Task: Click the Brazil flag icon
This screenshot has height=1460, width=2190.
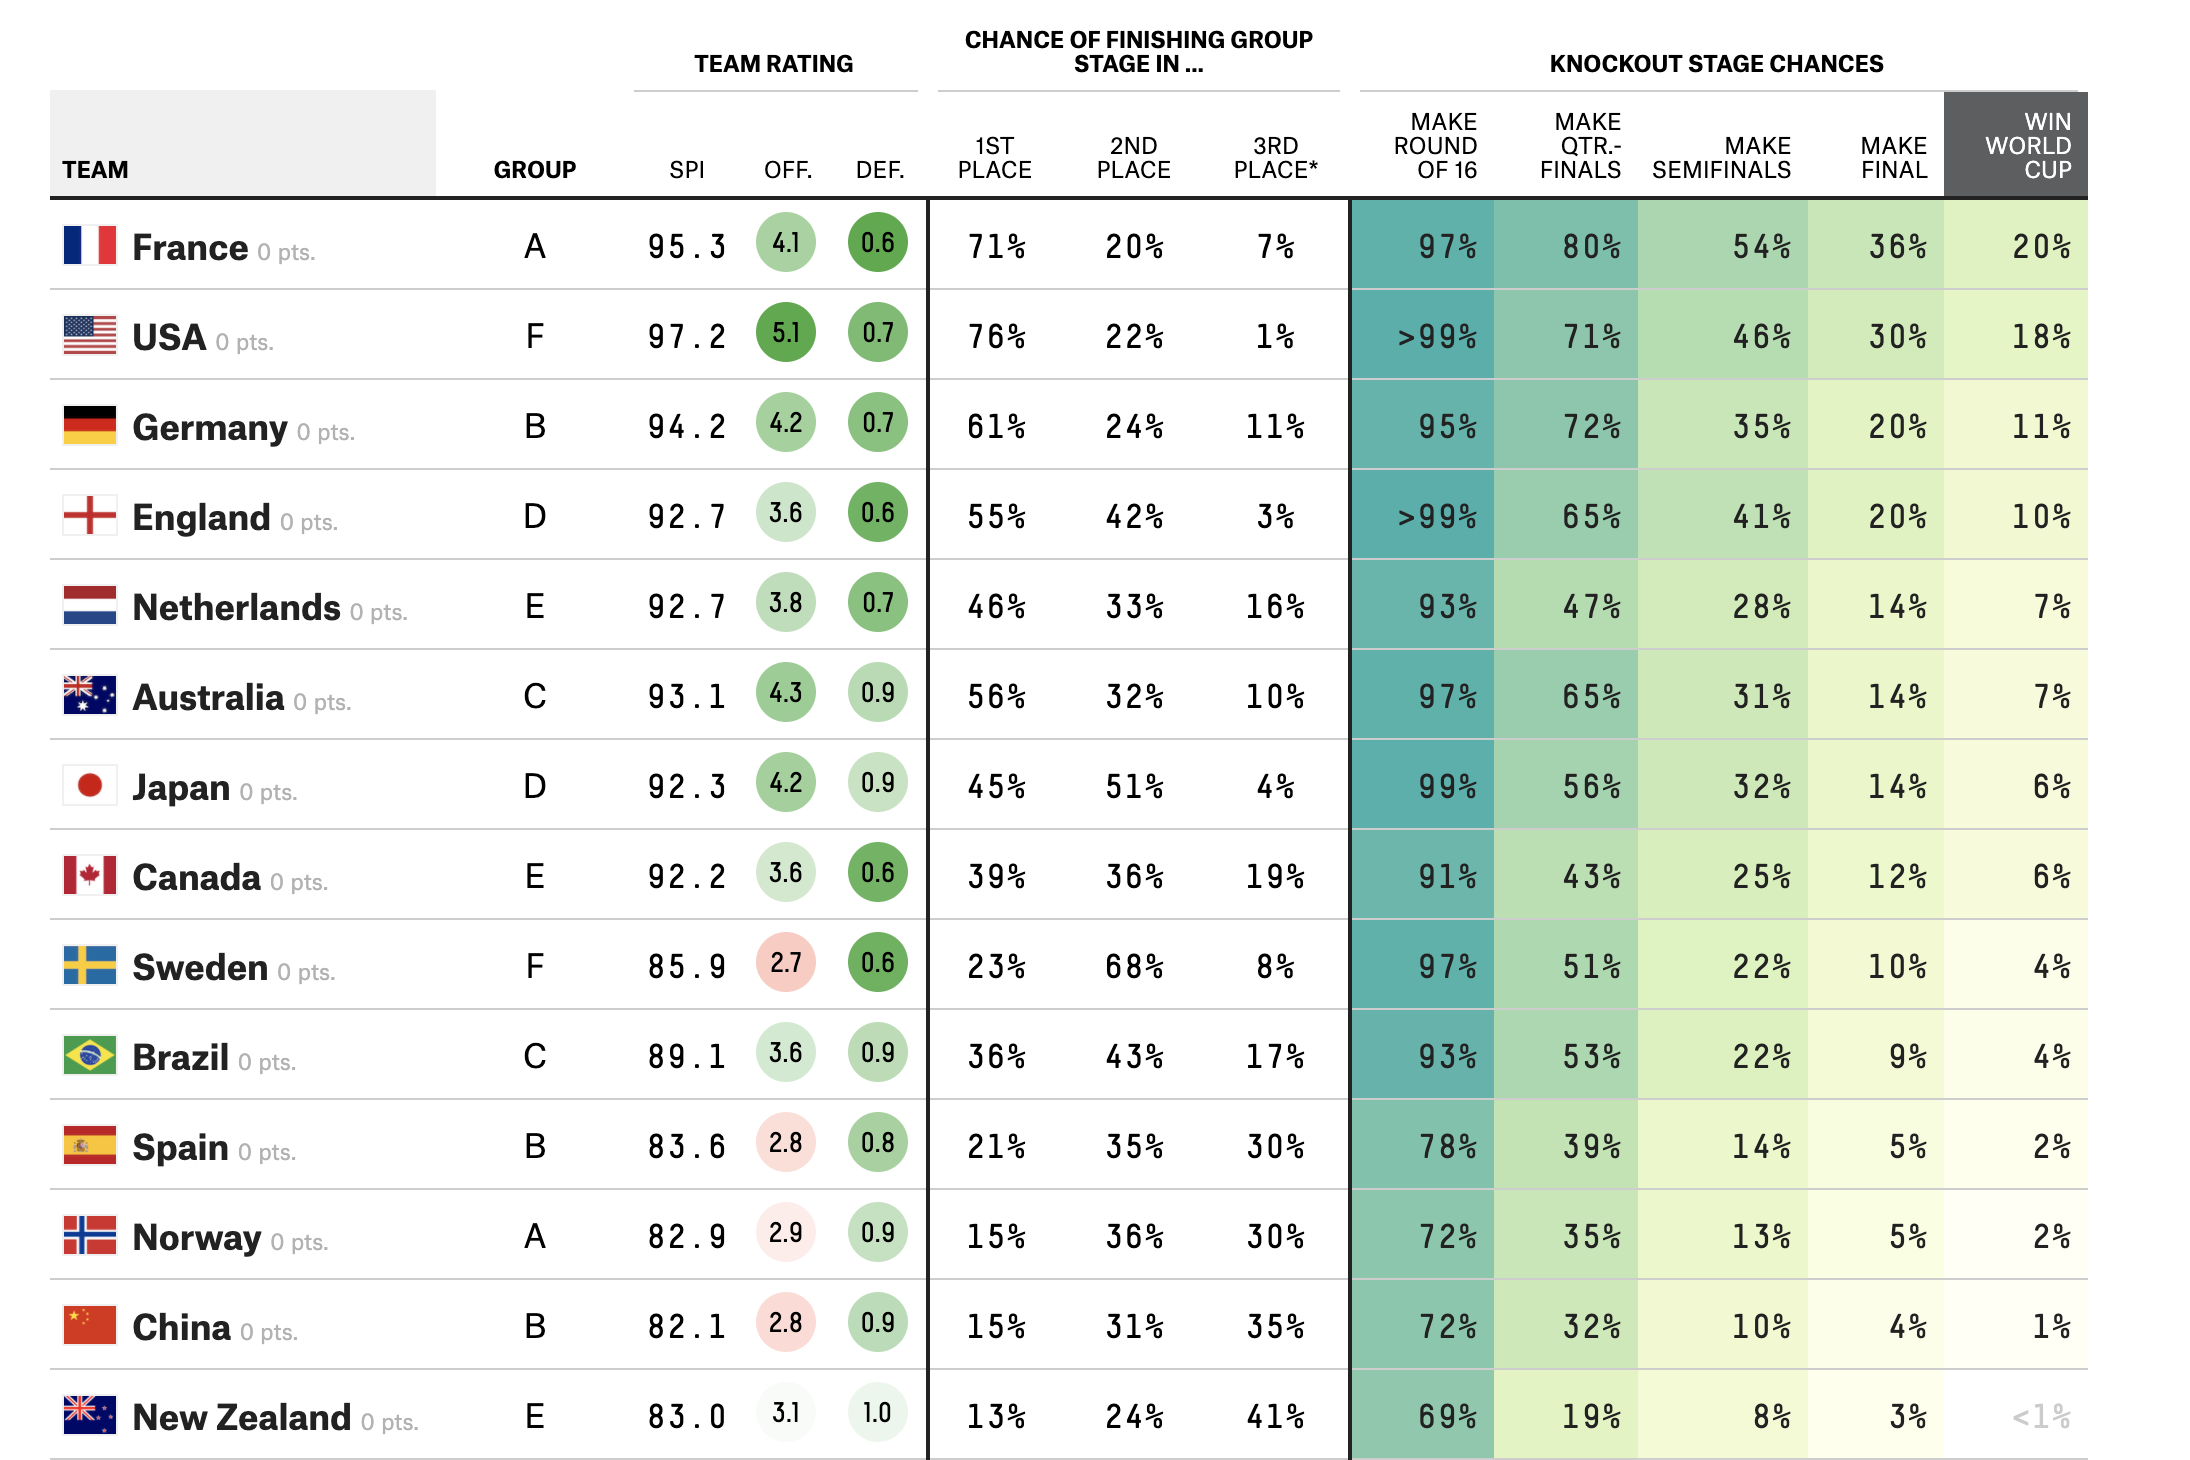Action: [x=90, y=1055]
